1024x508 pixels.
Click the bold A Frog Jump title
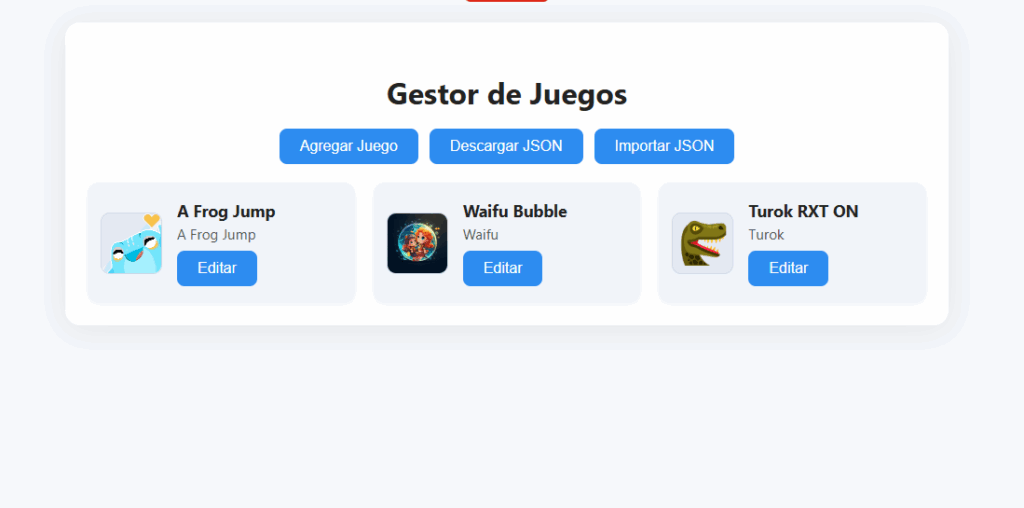pyautogui.click(x=226, y=212)
